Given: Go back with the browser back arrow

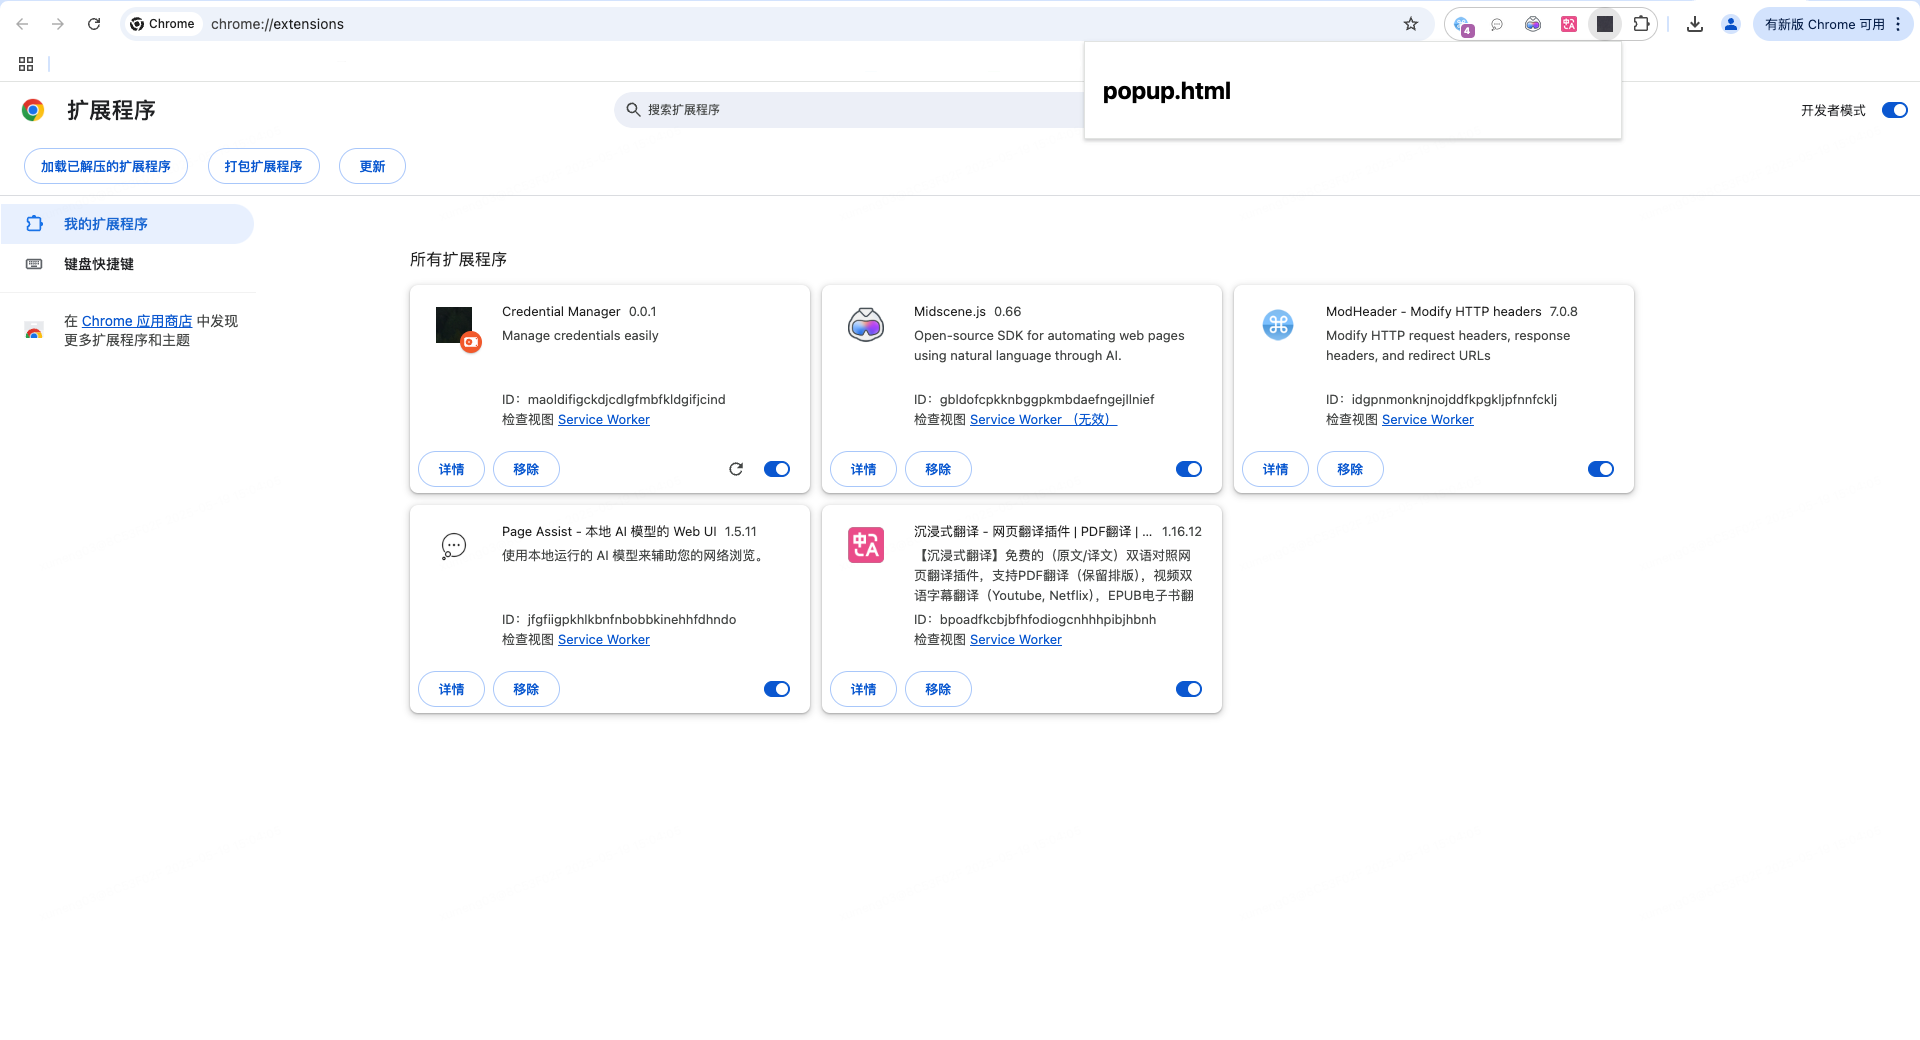Looking at the screenshot, I should 22,24.
